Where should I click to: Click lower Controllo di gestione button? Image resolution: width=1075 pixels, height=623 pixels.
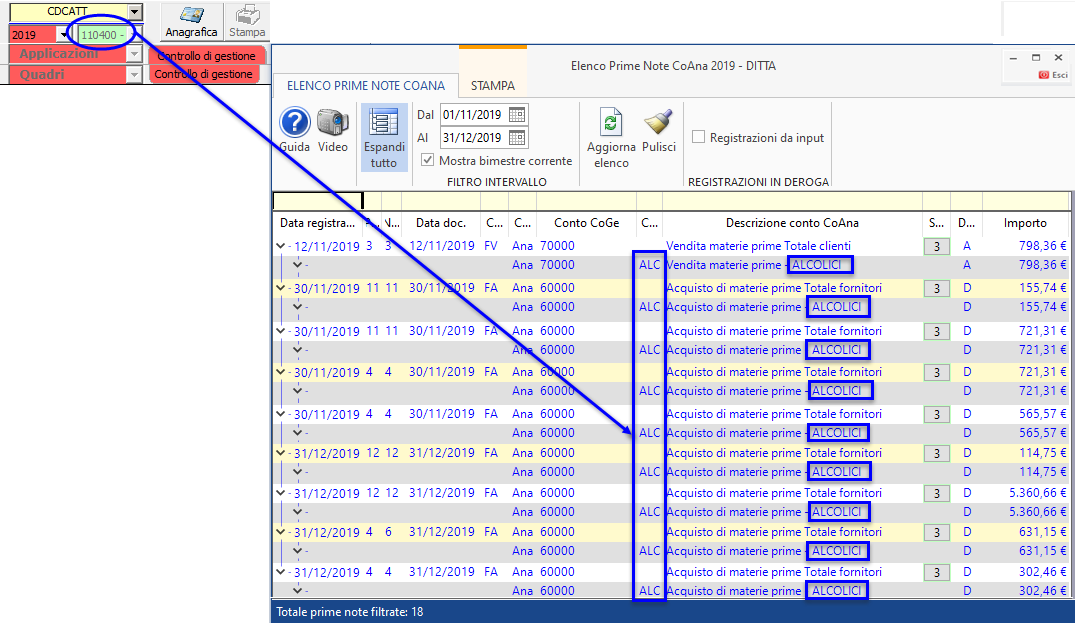[x=204, y=74]
